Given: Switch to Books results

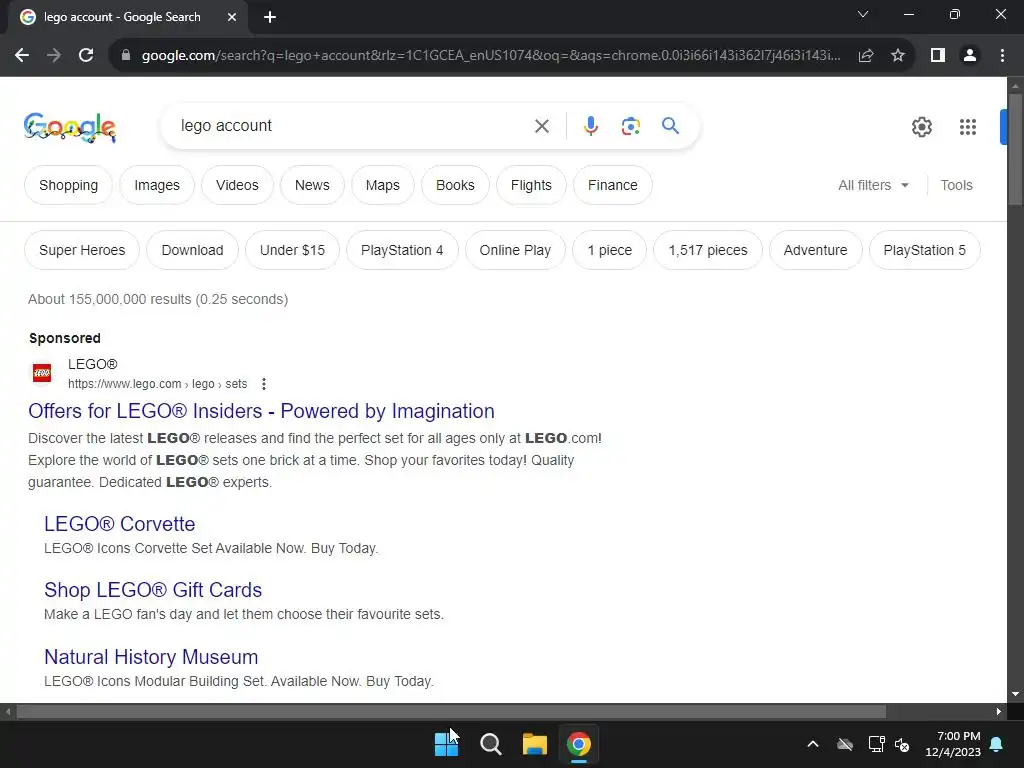Looking at the screenshot, I should 455,185.
